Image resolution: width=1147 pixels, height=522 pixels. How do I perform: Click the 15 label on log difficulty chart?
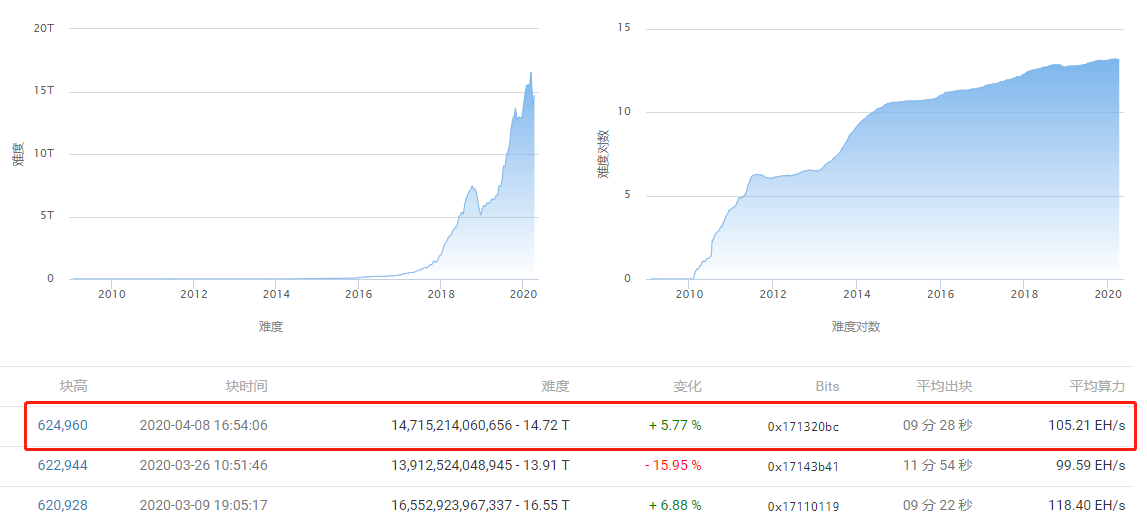[624, 28]
